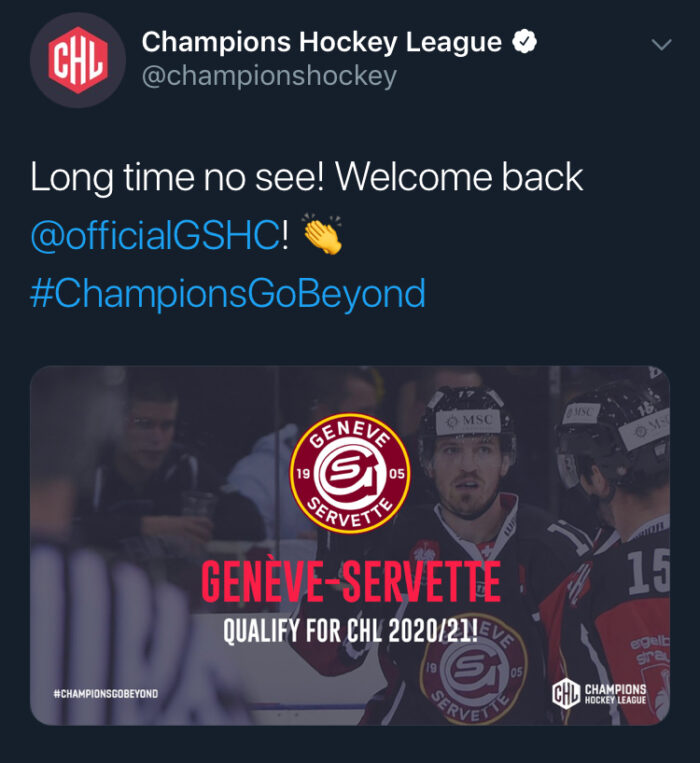Image resolution: width=700 pixels, height=763 pixels.
Task: Open the #ChampionsGoBeyond hashtag link
Action: click(228, 294)
